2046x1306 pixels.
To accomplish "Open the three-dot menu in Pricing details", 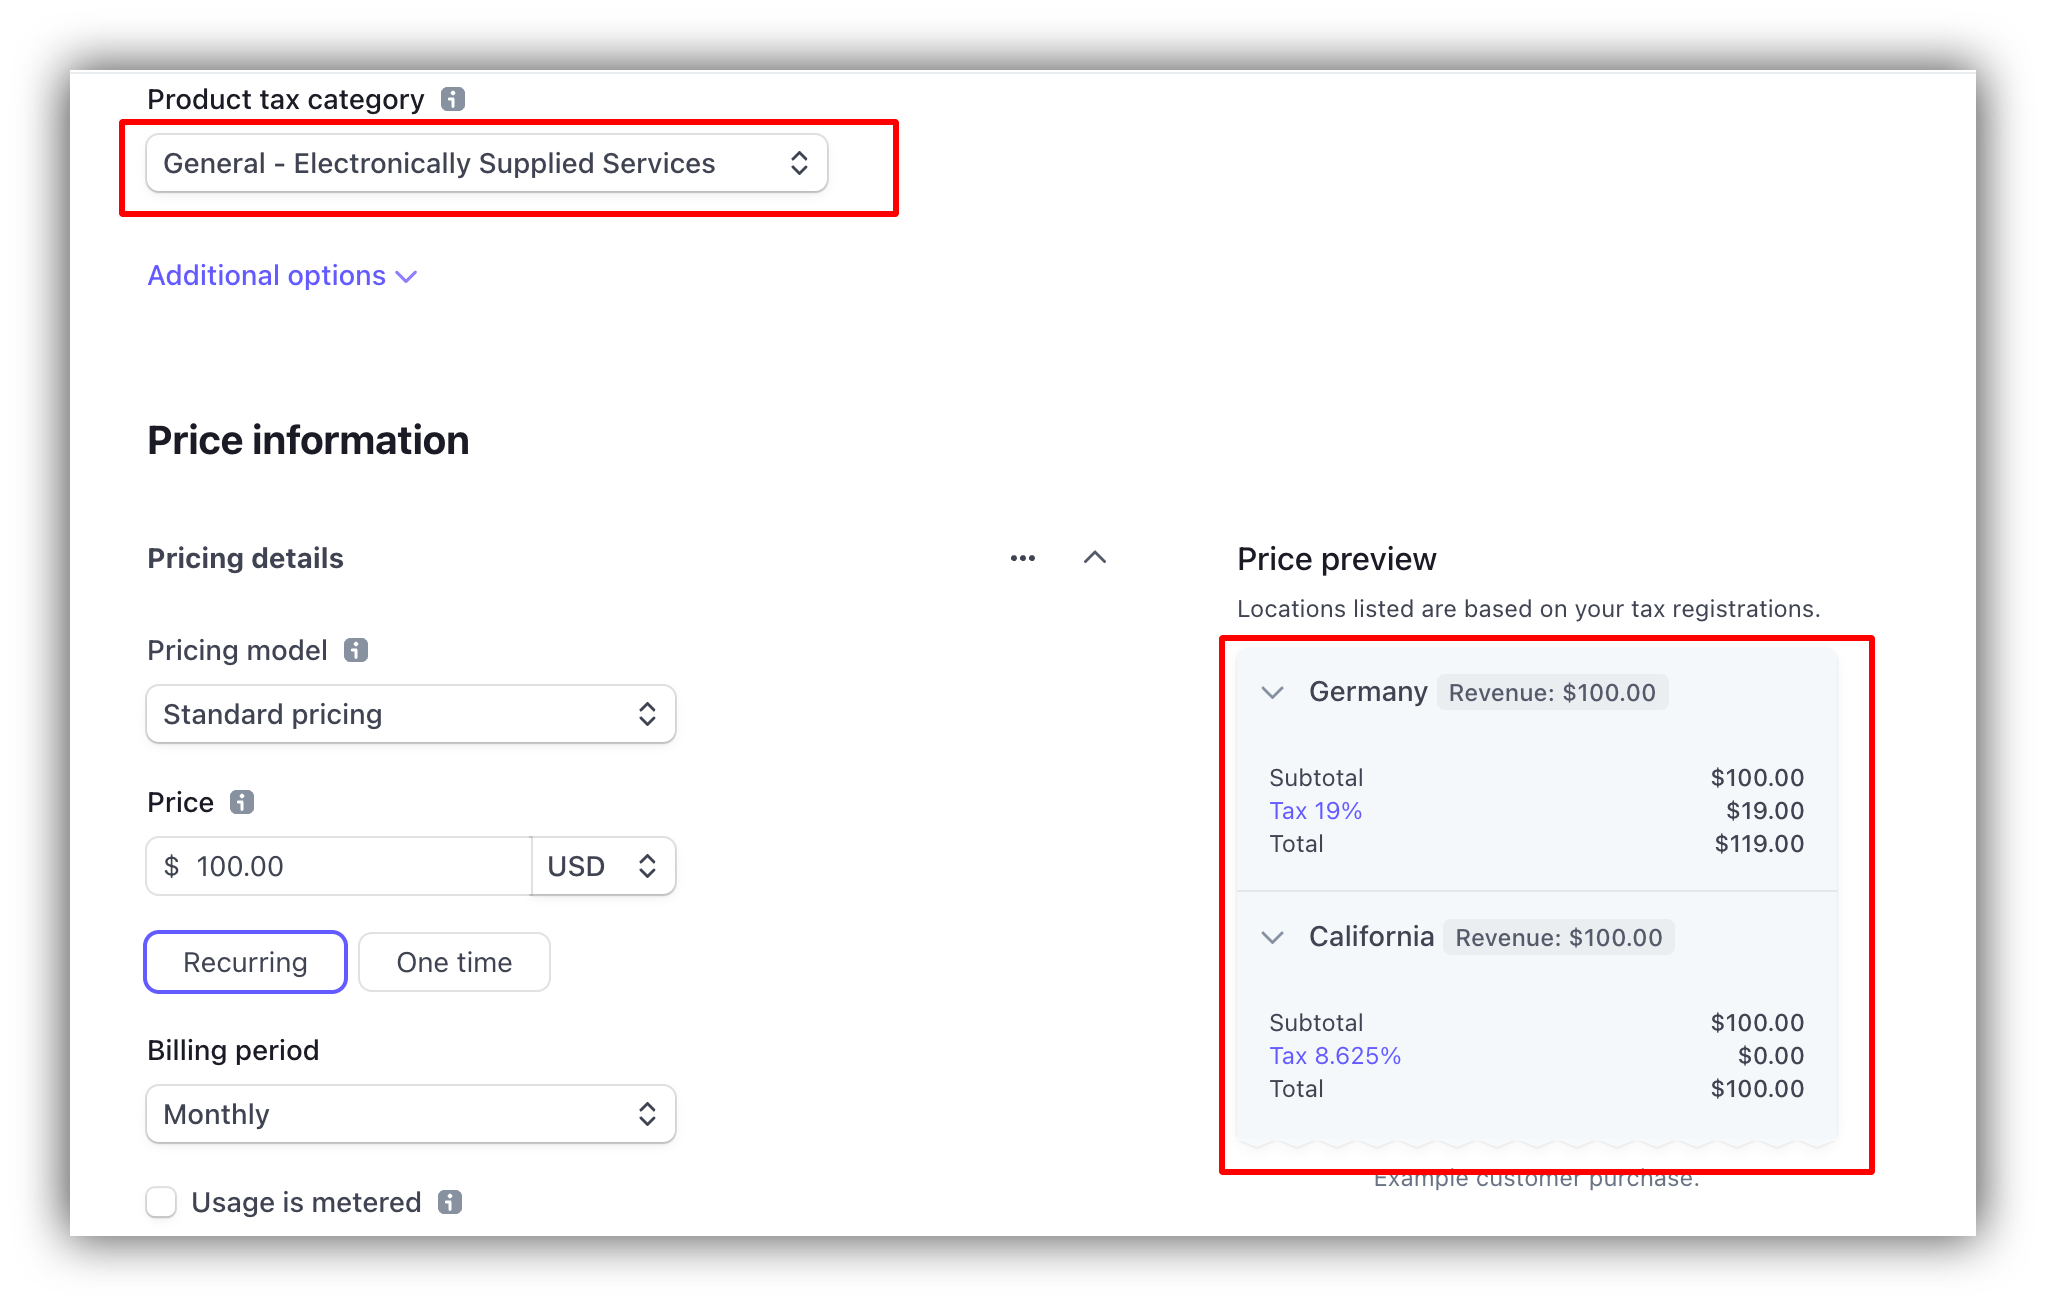I will pyautogui.click(x=1022, y=558).
